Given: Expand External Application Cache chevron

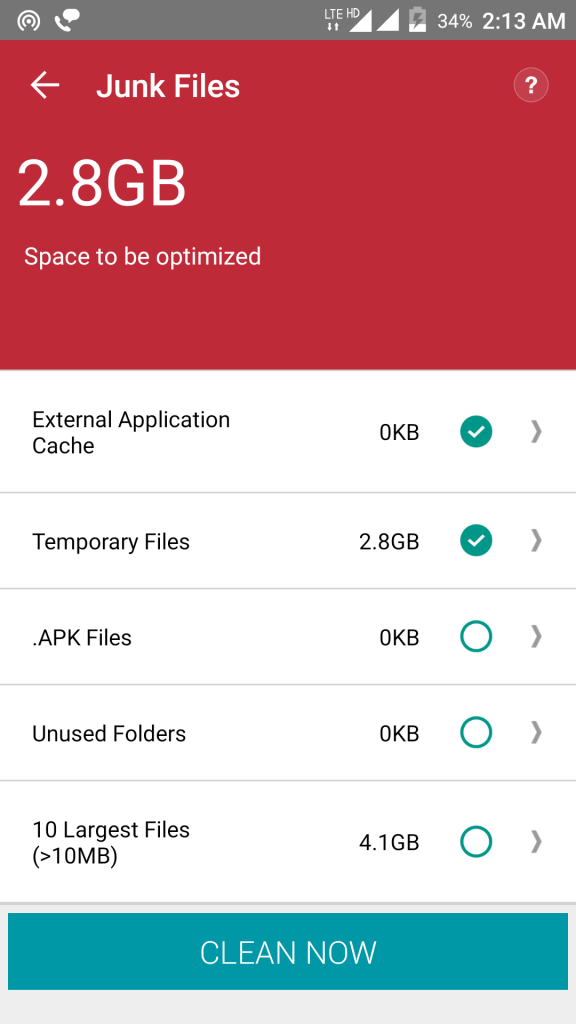Looking at the screenshot, I should pyautogui.click(x=536, y=432).
